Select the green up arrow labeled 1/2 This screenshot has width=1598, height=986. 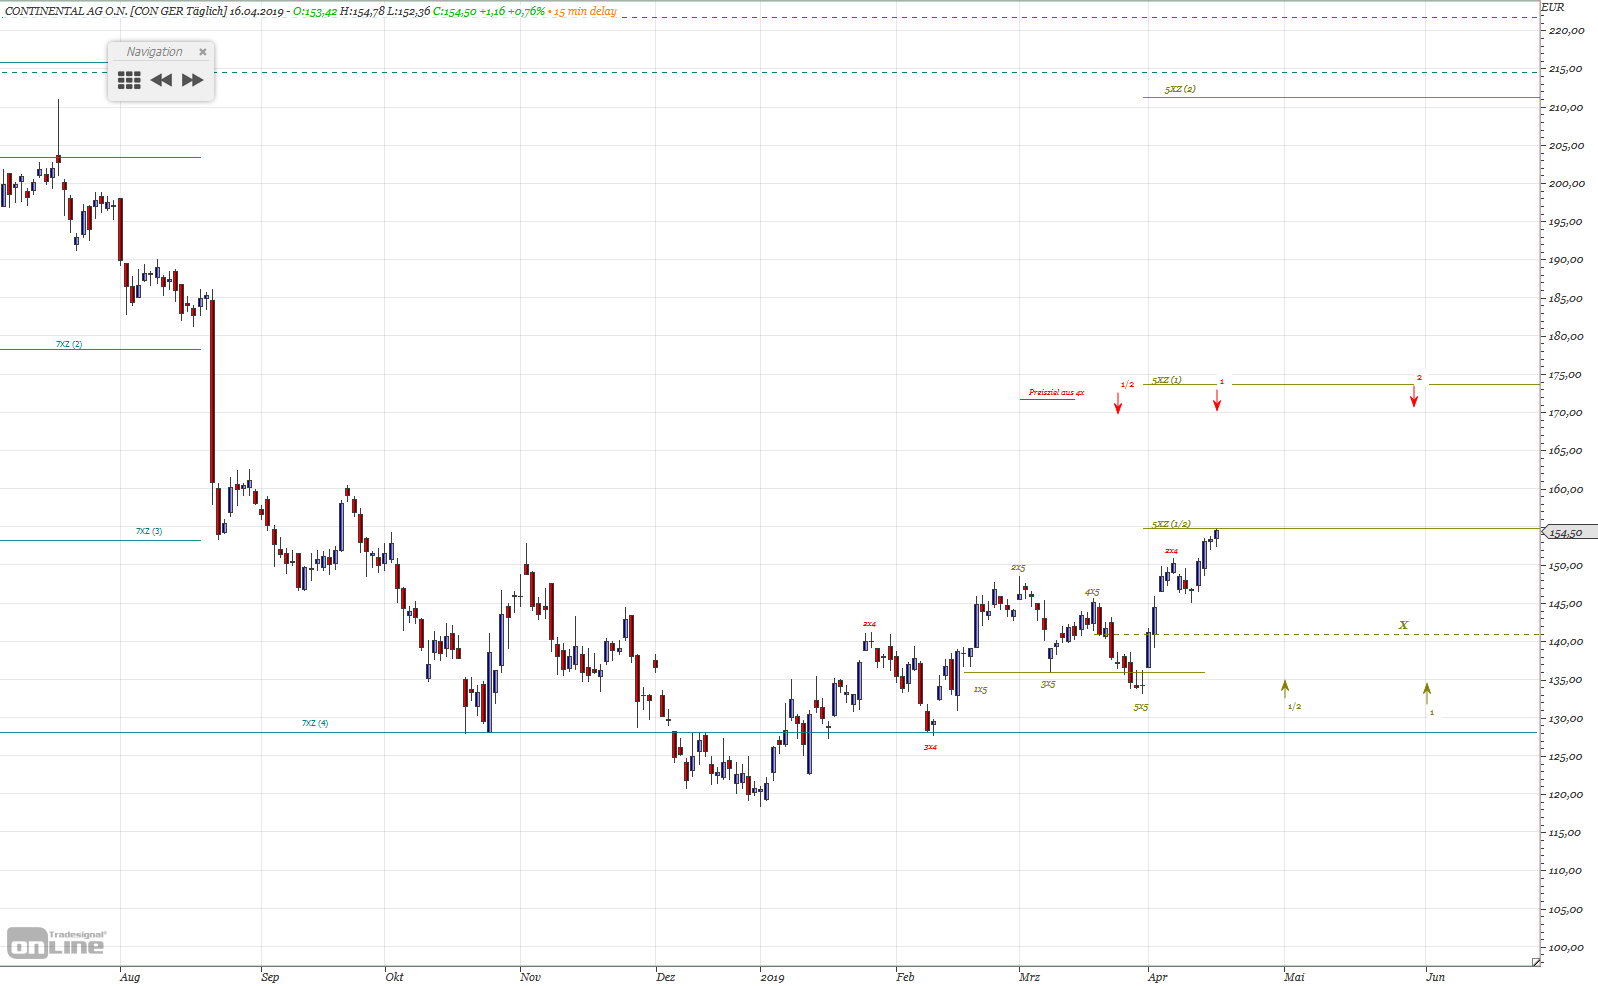click(1285, 688)
